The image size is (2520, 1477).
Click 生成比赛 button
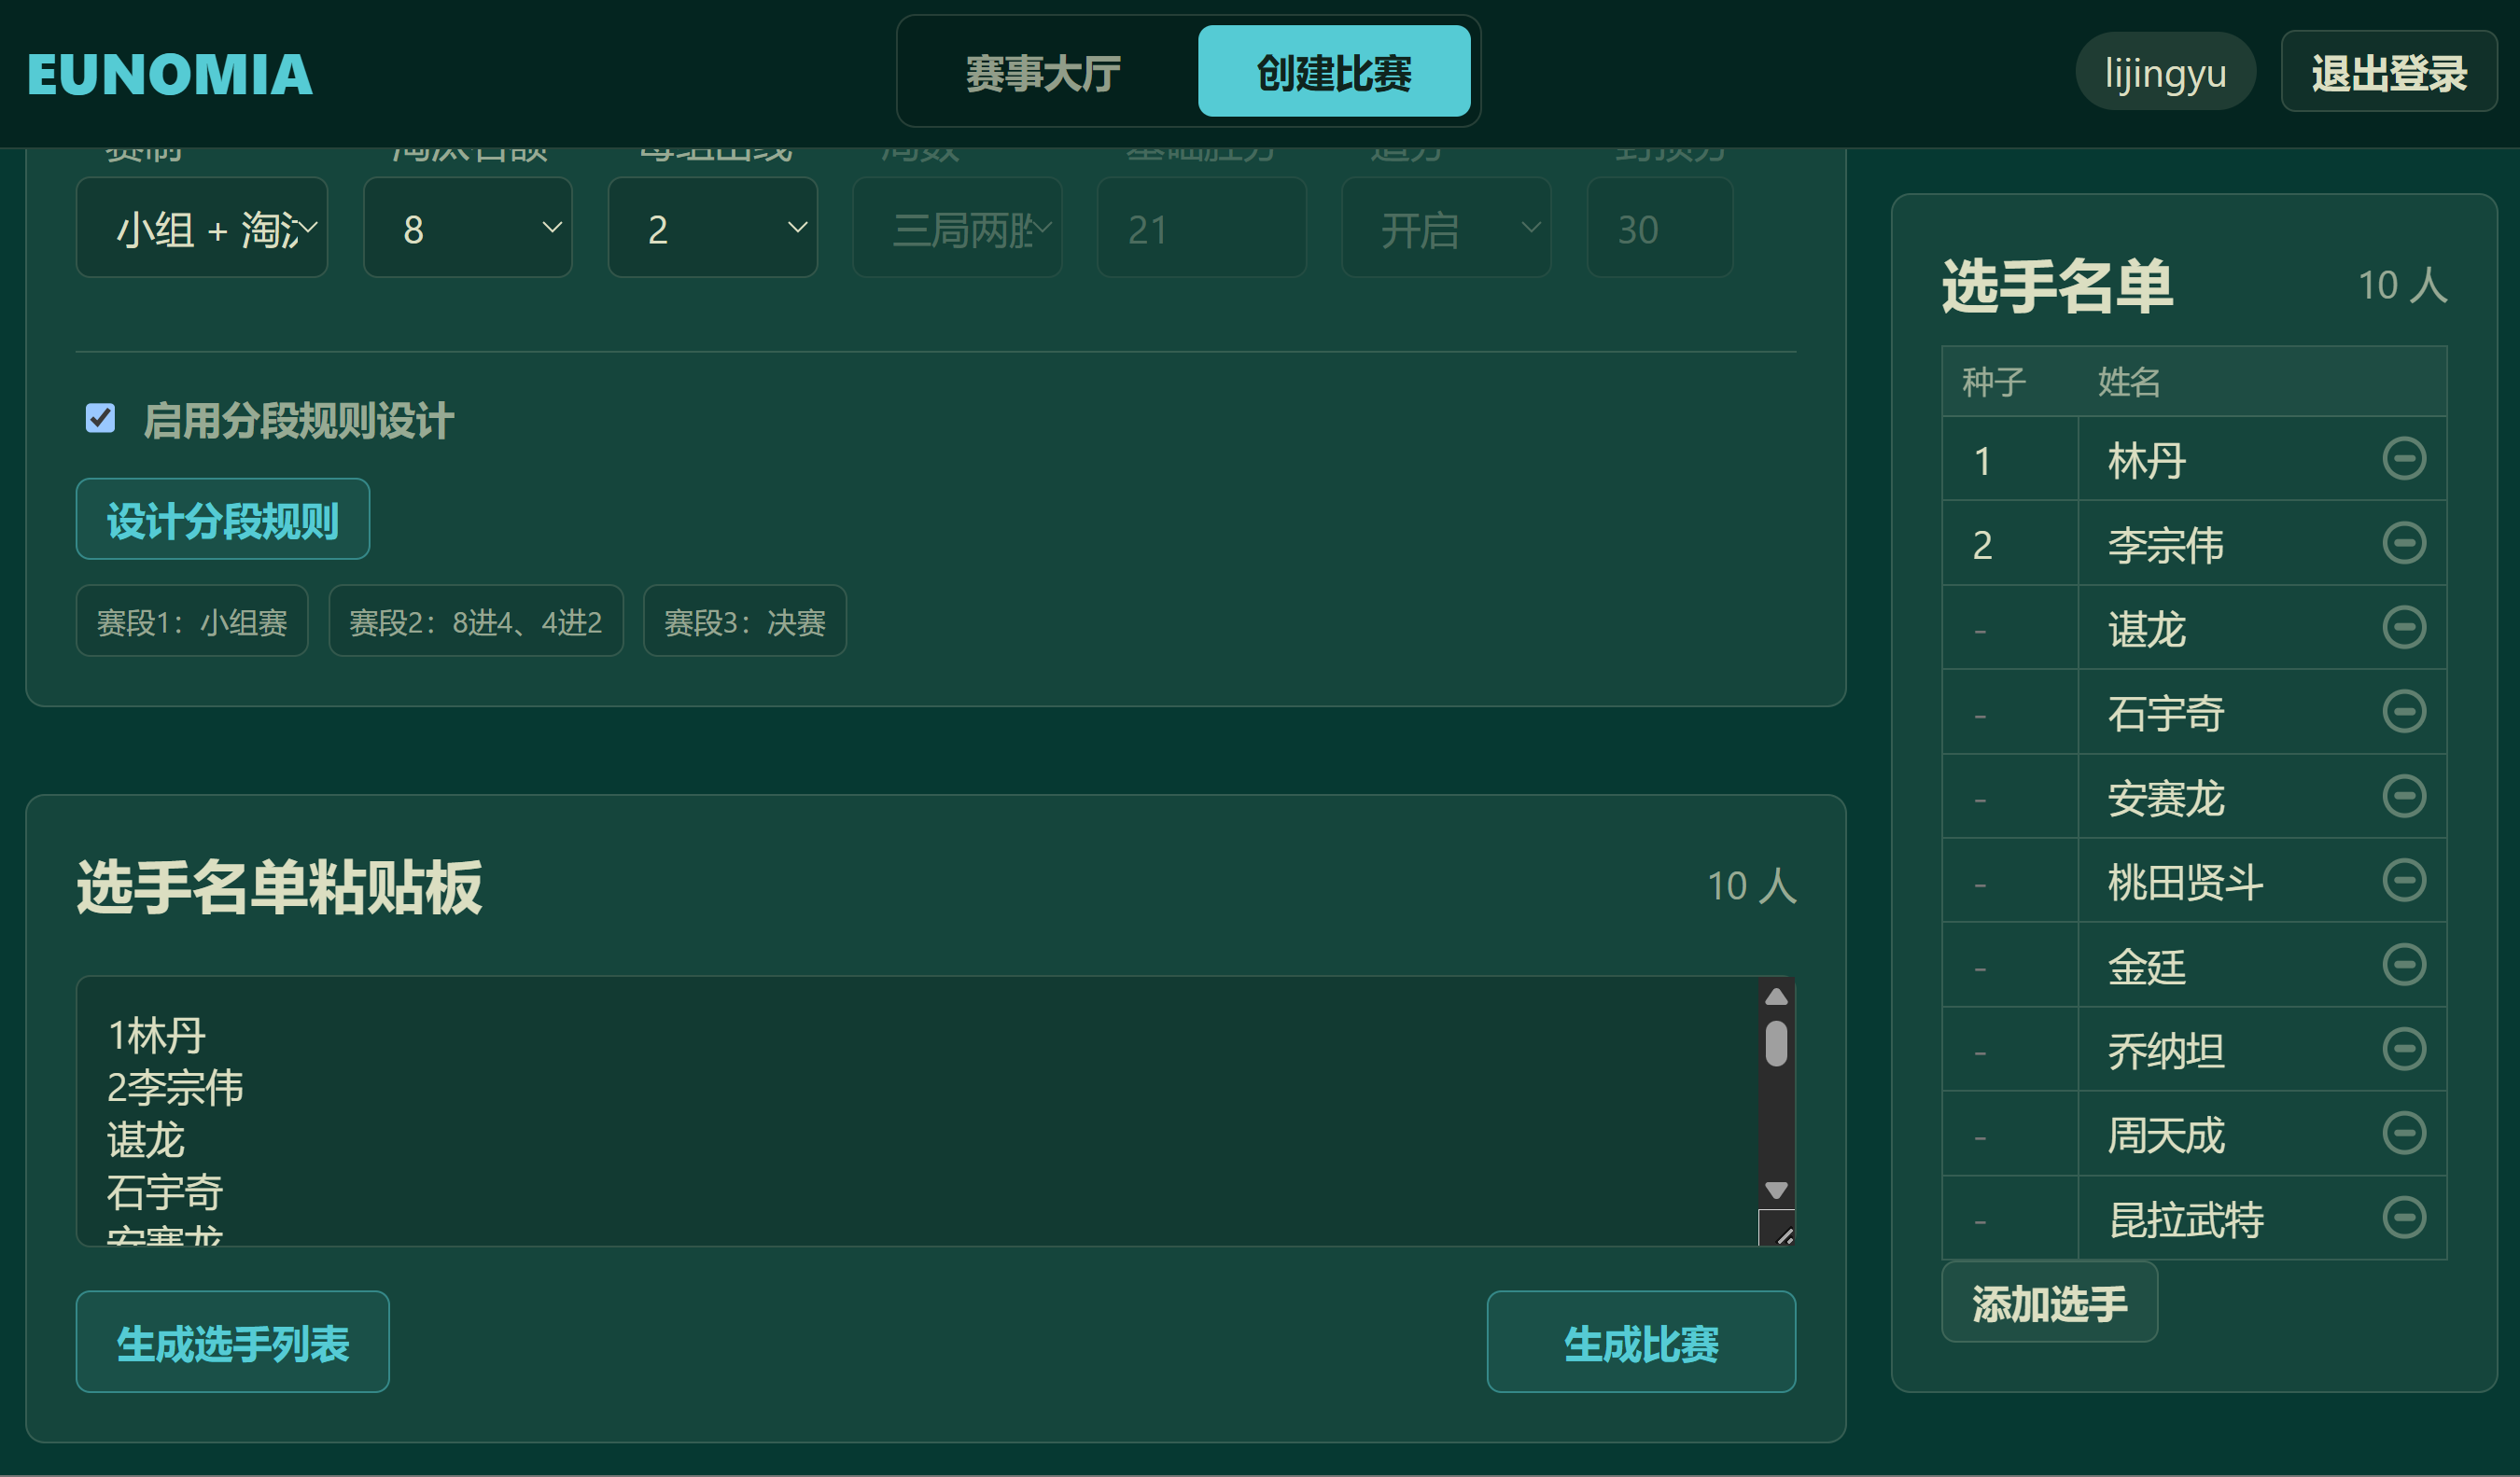pos(1641,1342)
